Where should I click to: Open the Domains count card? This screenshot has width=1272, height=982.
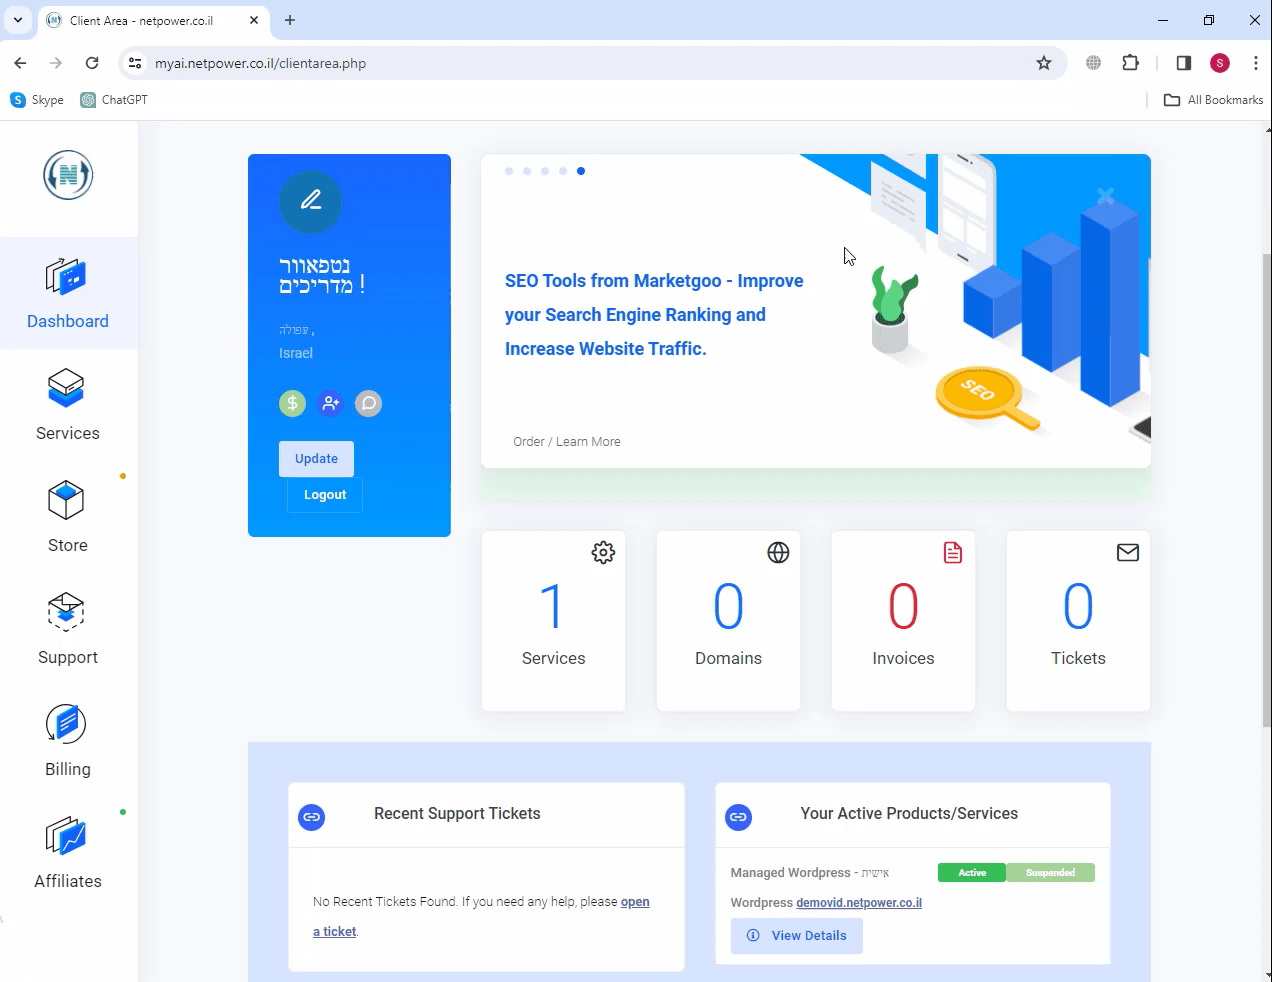tap(728, 621)
